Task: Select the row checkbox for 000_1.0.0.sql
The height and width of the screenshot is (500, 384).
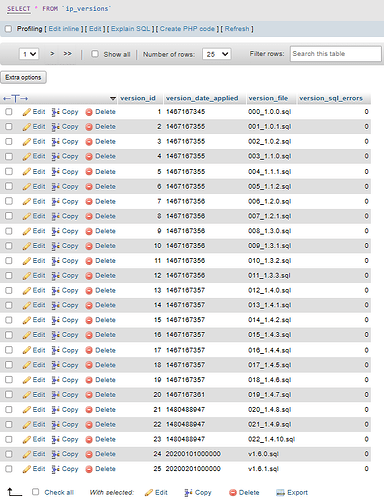Action: coord(9,112)
